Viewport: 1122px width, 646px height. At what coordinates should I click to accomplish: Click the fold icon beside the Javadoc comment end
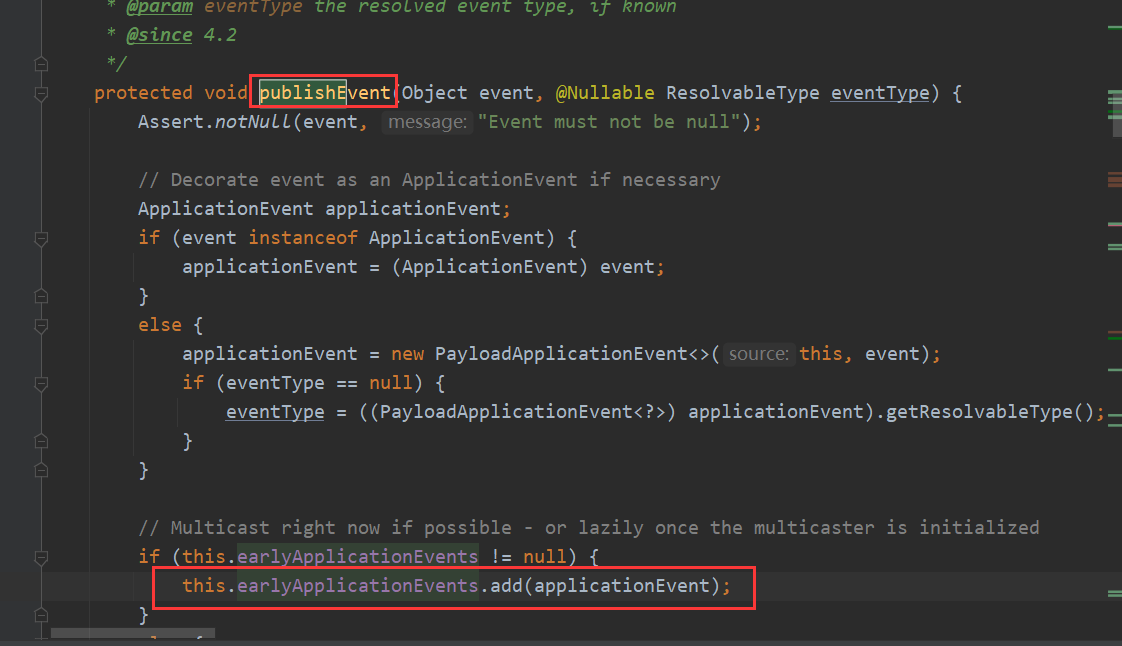(x=40, y=62)
